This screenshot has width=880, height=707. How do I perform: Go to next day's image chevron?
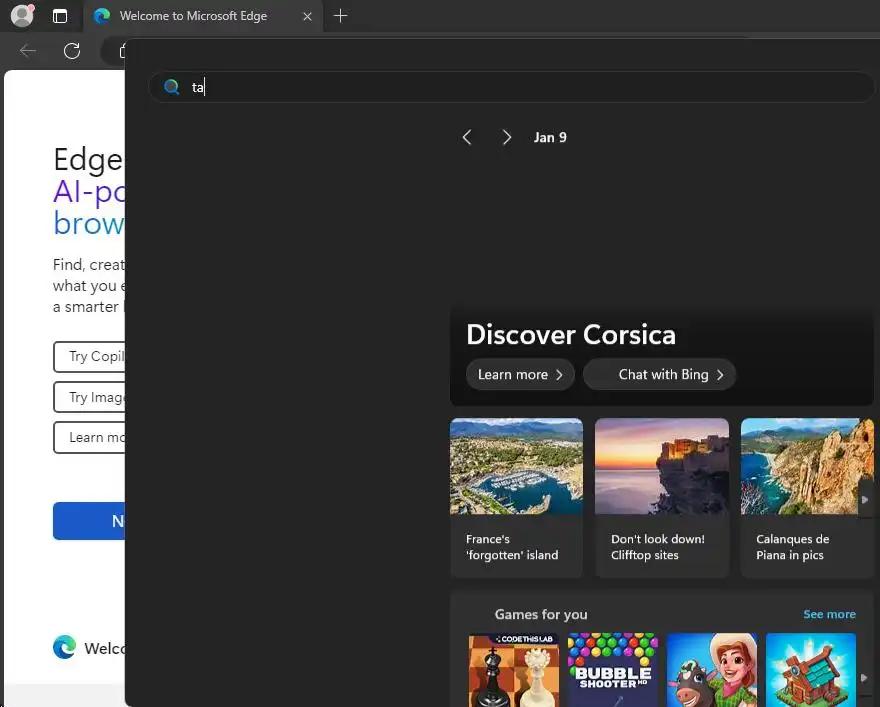(x=506, y=137)
